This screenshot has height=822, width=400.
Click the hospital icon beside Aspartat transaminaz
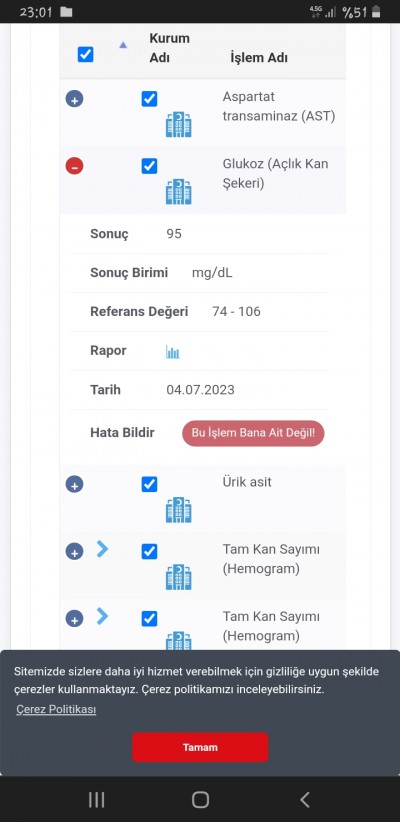tap(178, 124)
